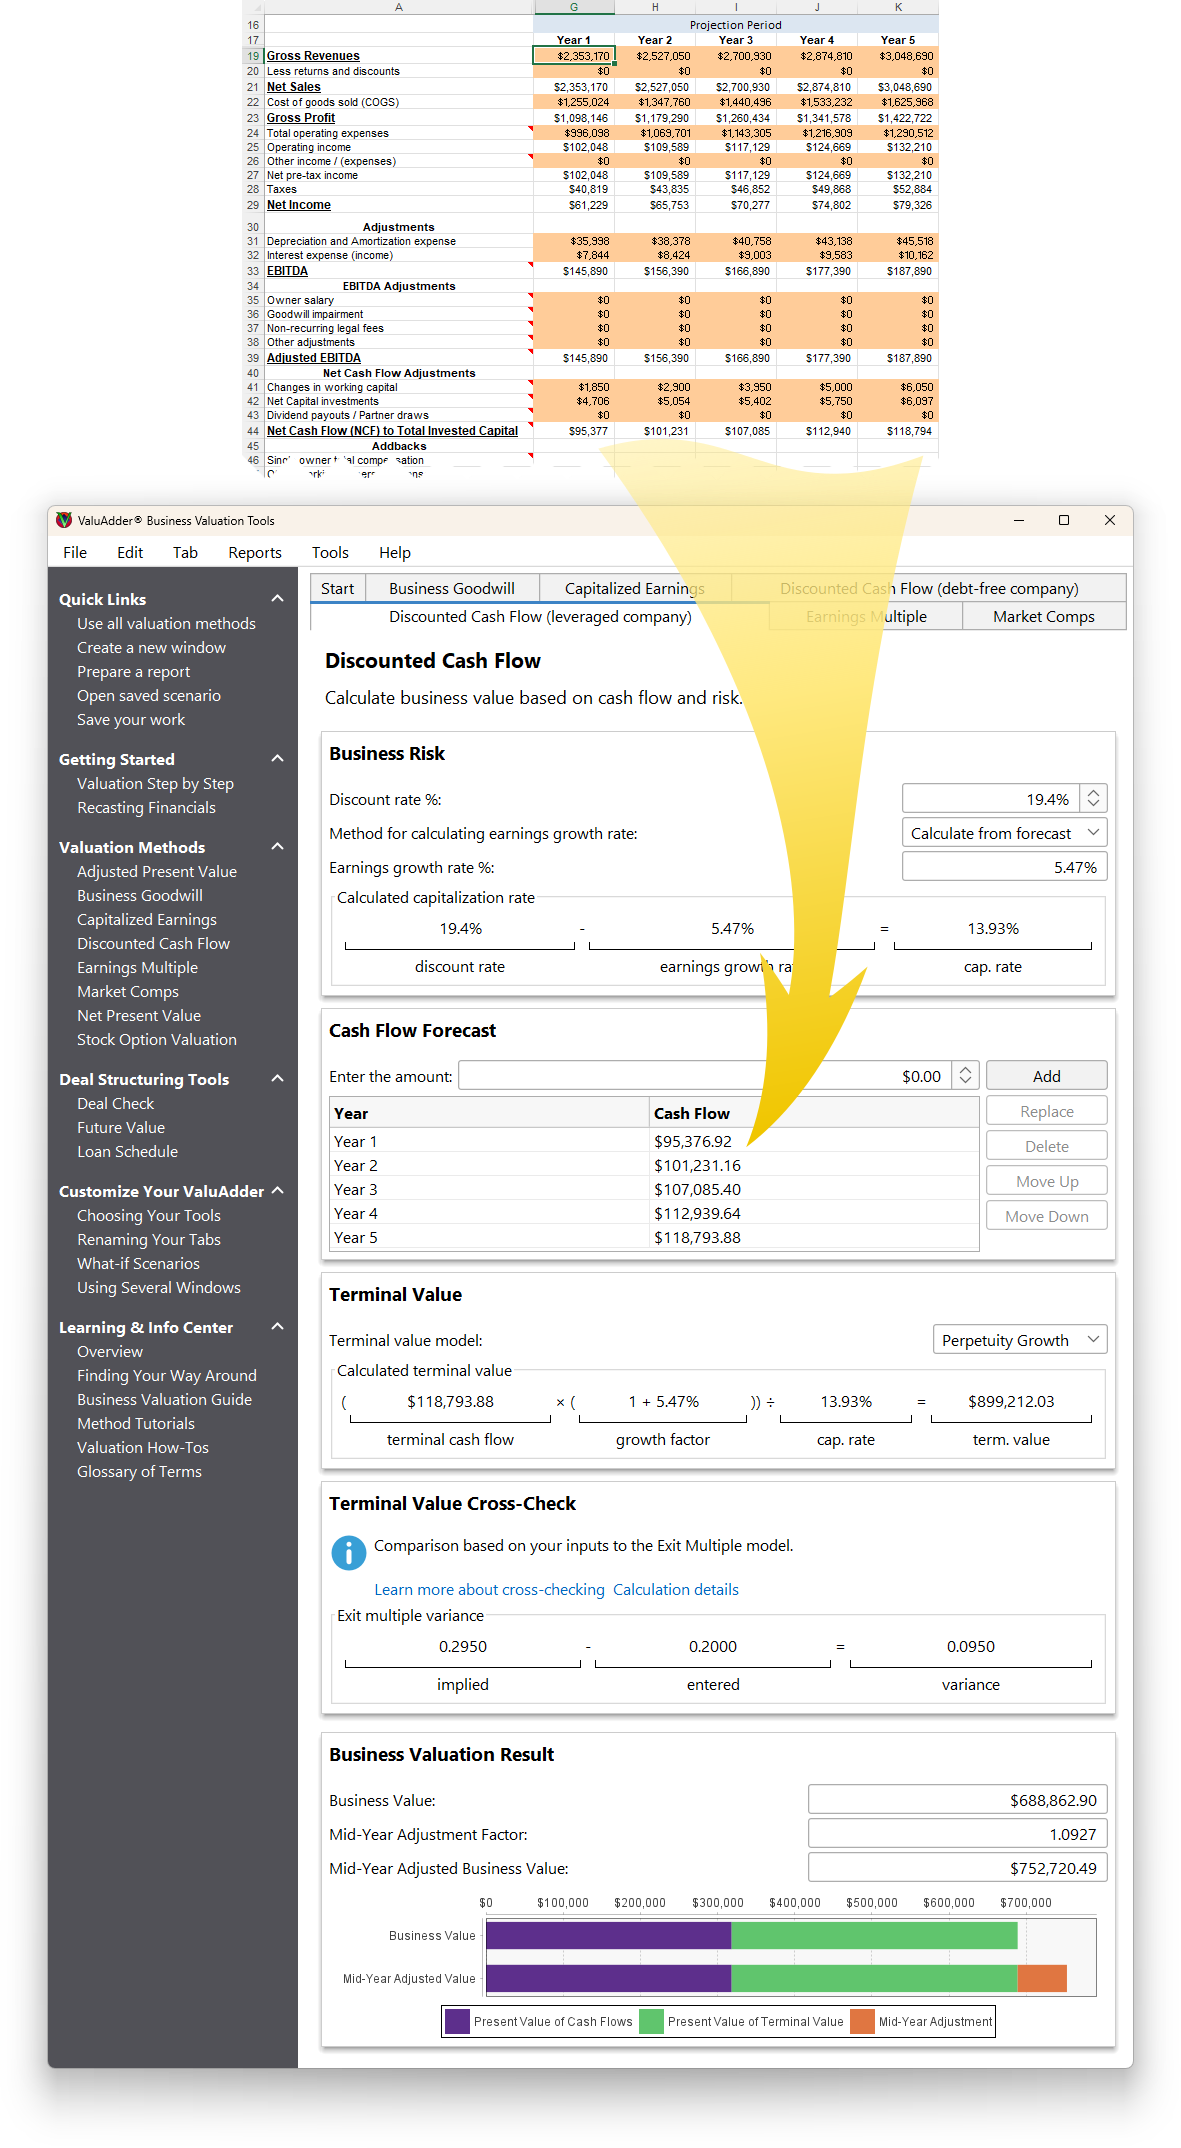This screenshot has height=2148, width=1181.
Task: Select Gross Revenues cell in spreadsheet
Action: (573, 56)
